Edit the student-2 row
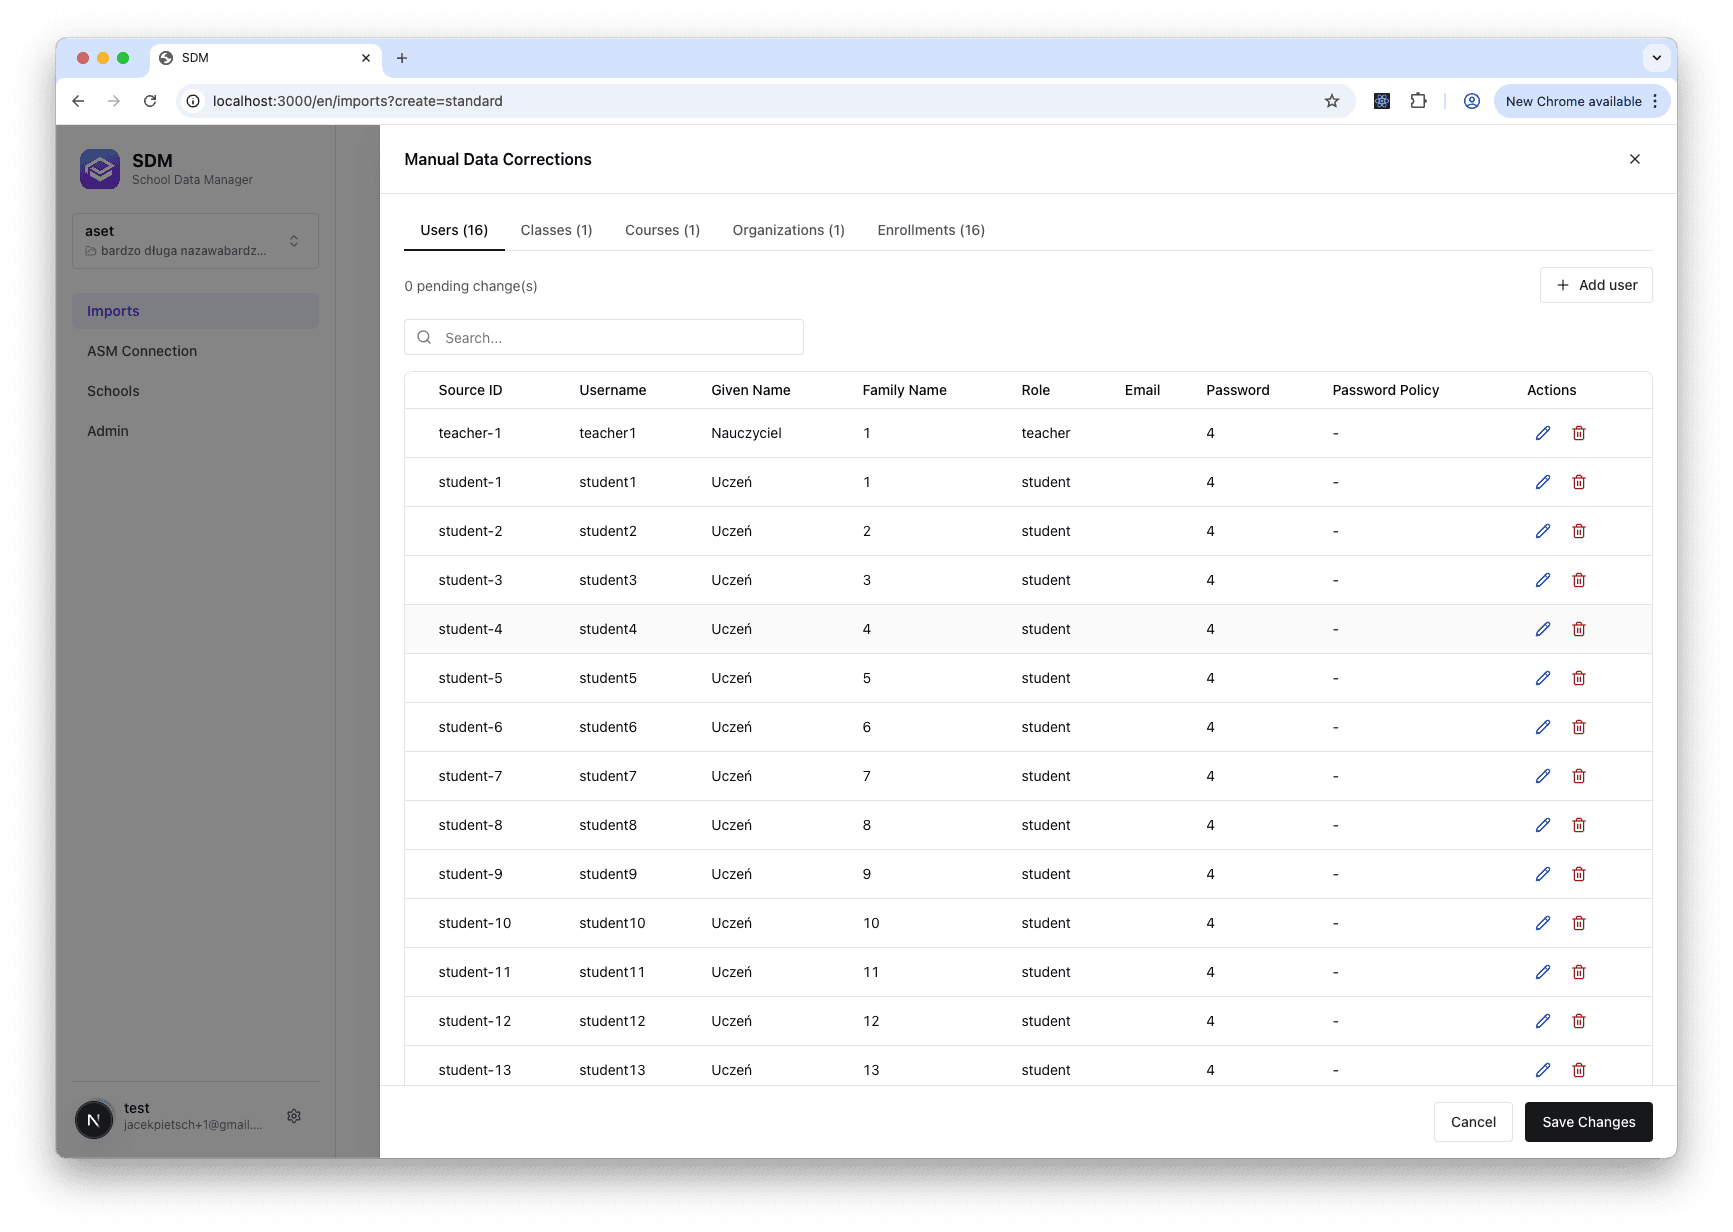Viewport: 1733px width, 1232px height. point(1543,531)
